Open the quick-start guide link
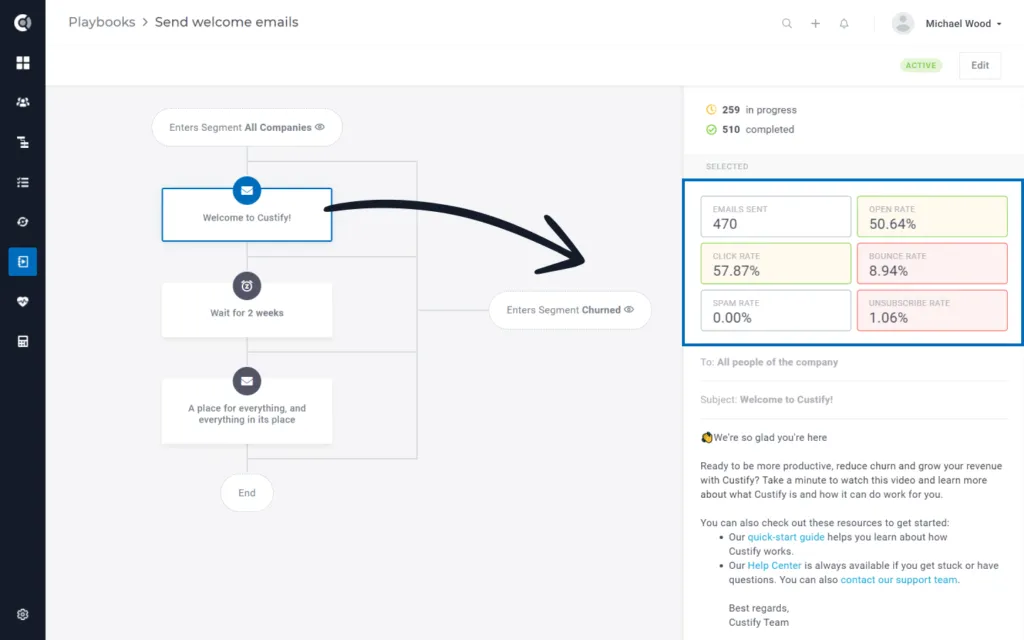 click(x=786, y=537)
